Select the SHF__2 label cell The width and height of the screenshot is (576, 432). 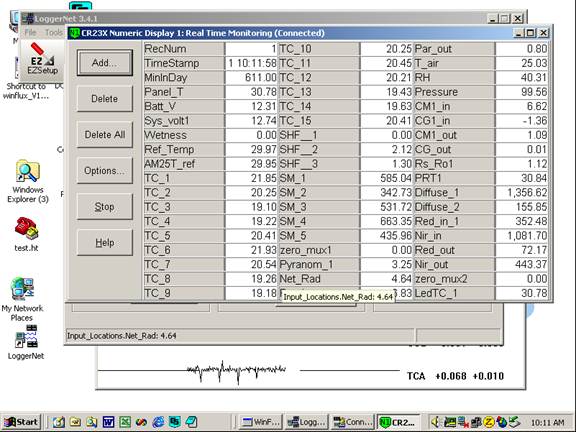[319, 150]
